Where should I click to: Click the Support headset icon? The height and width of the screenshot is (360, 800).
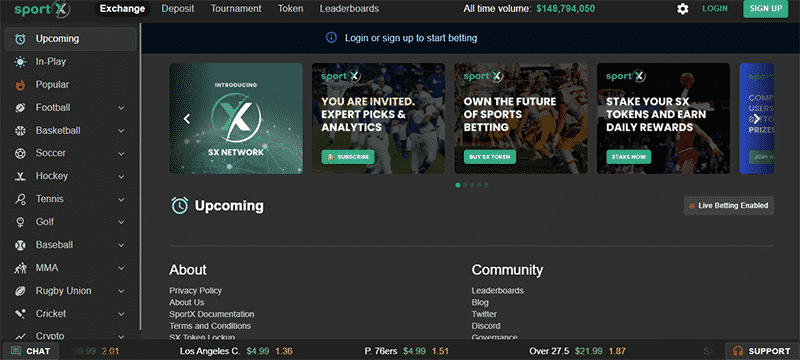click(x=738, y=351)
